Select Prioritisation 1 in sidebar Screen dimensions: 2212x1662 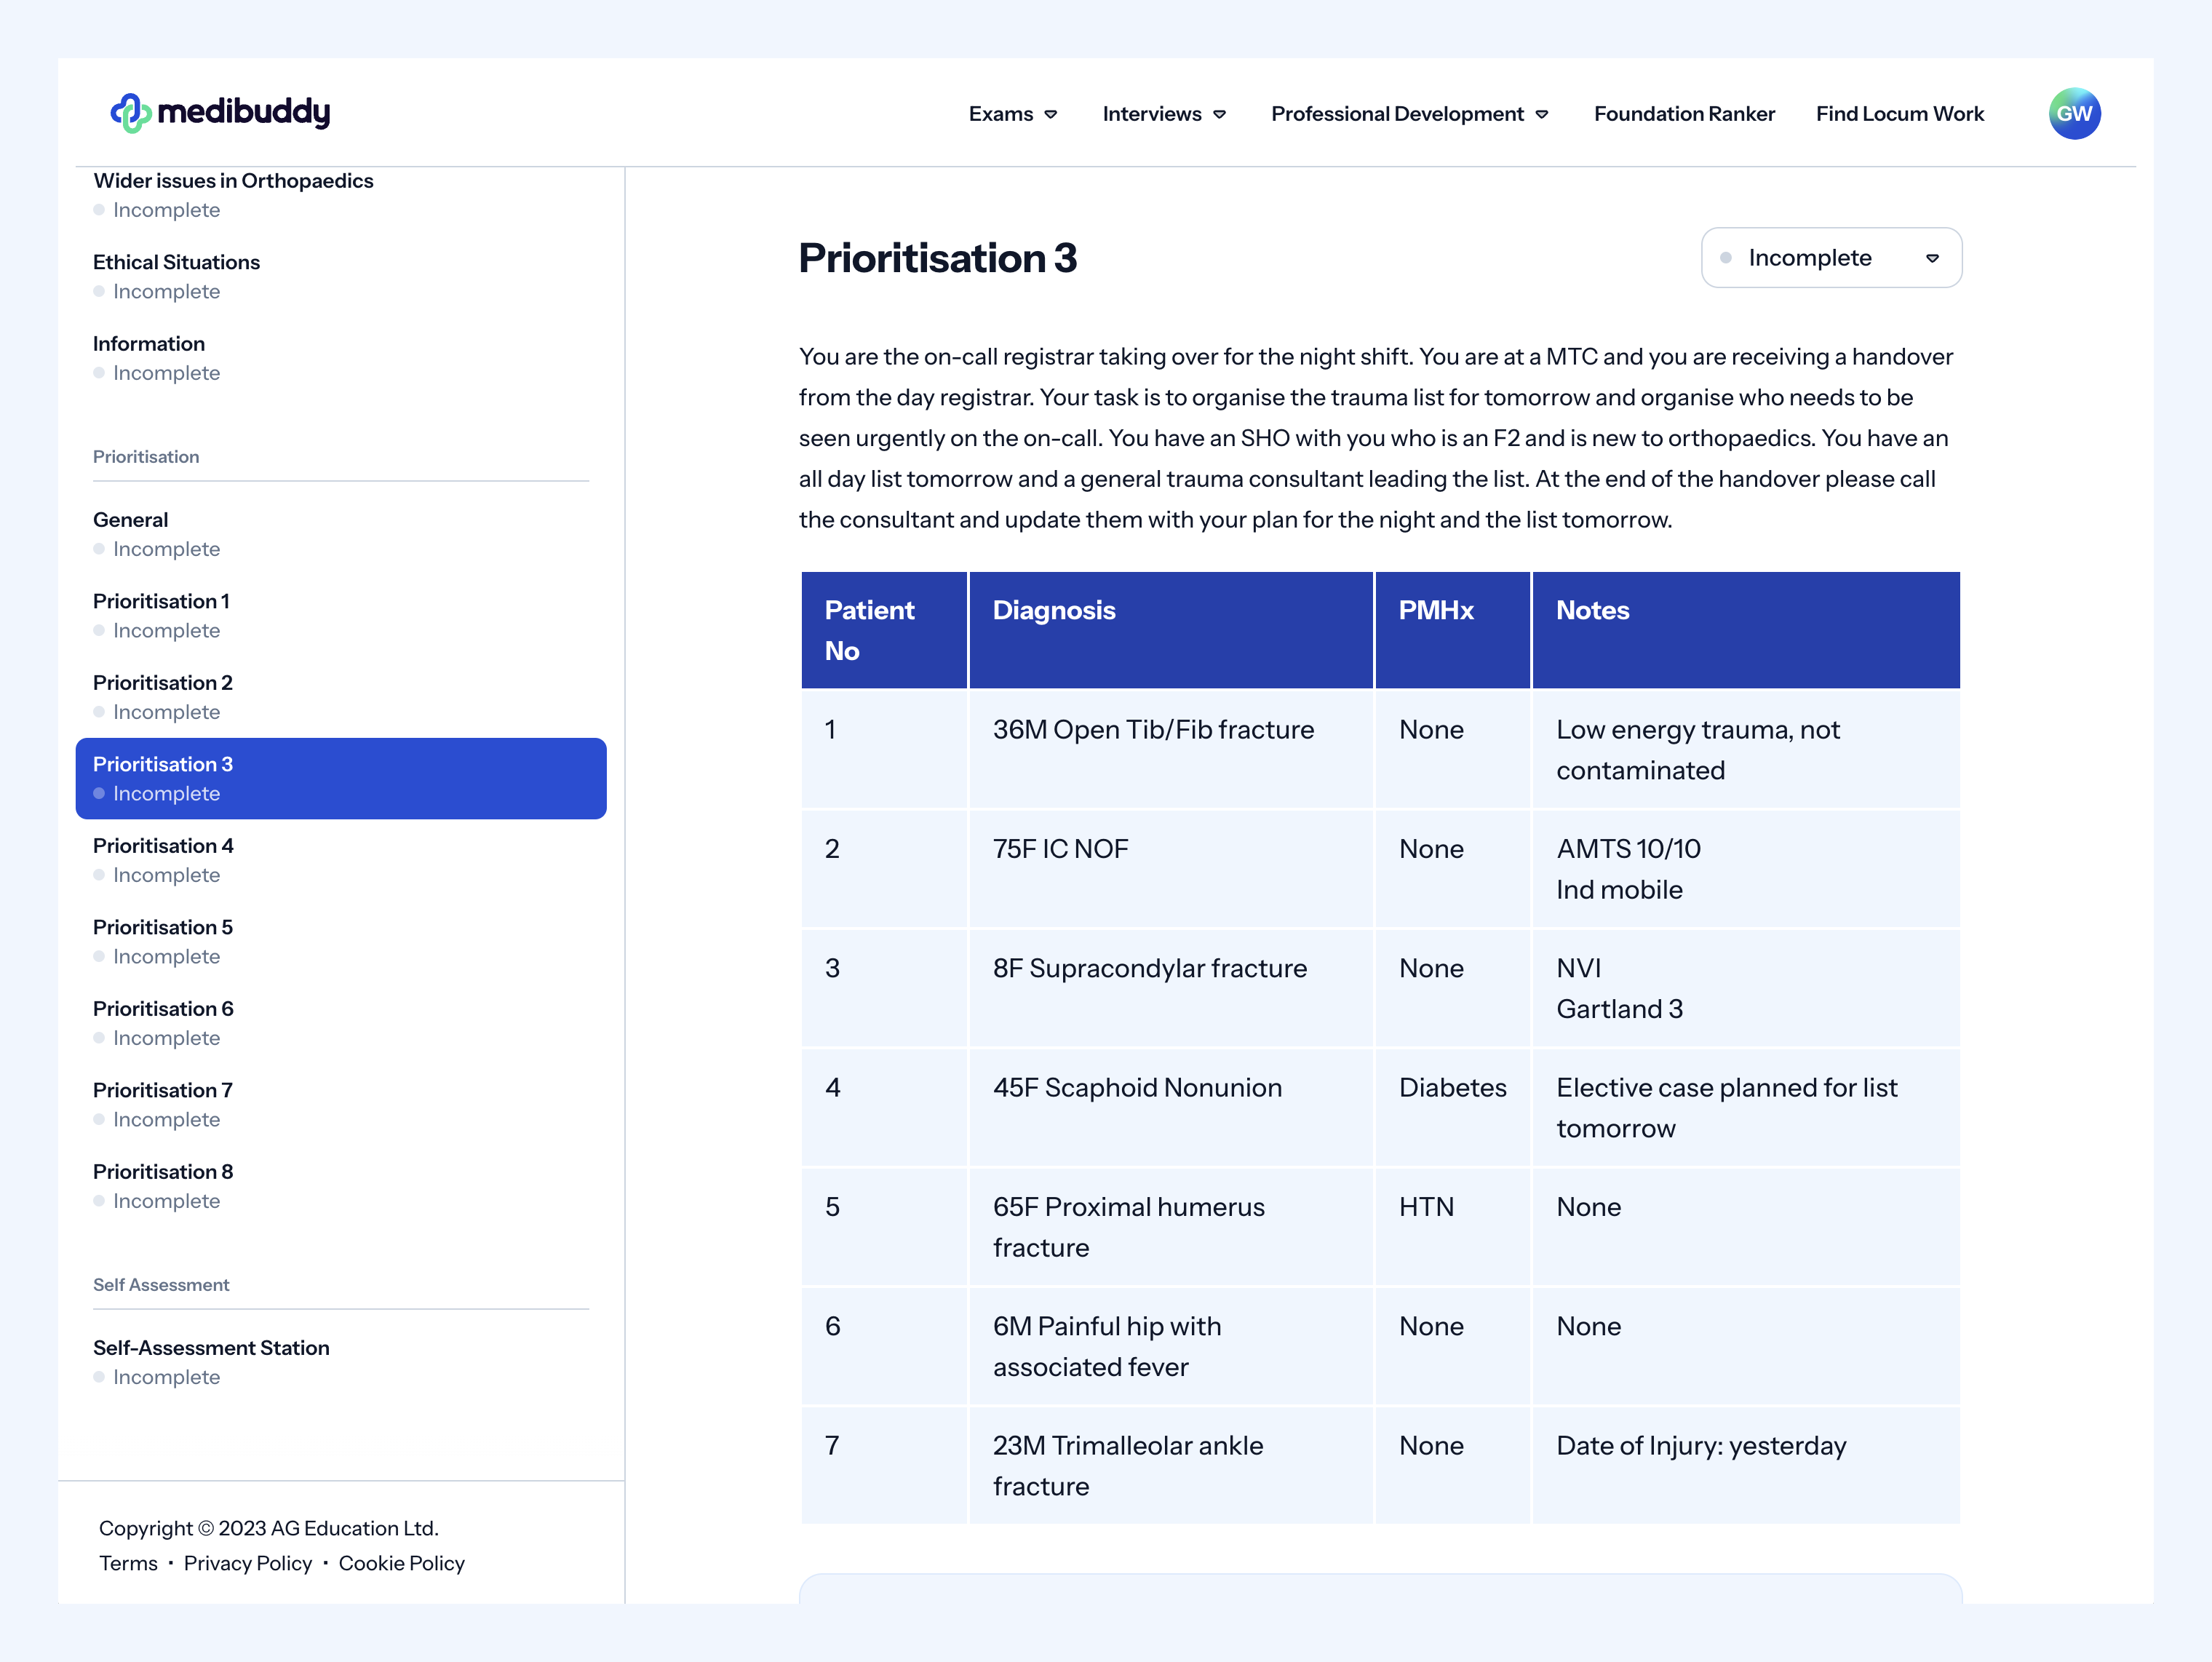click(x=341, y=616)
